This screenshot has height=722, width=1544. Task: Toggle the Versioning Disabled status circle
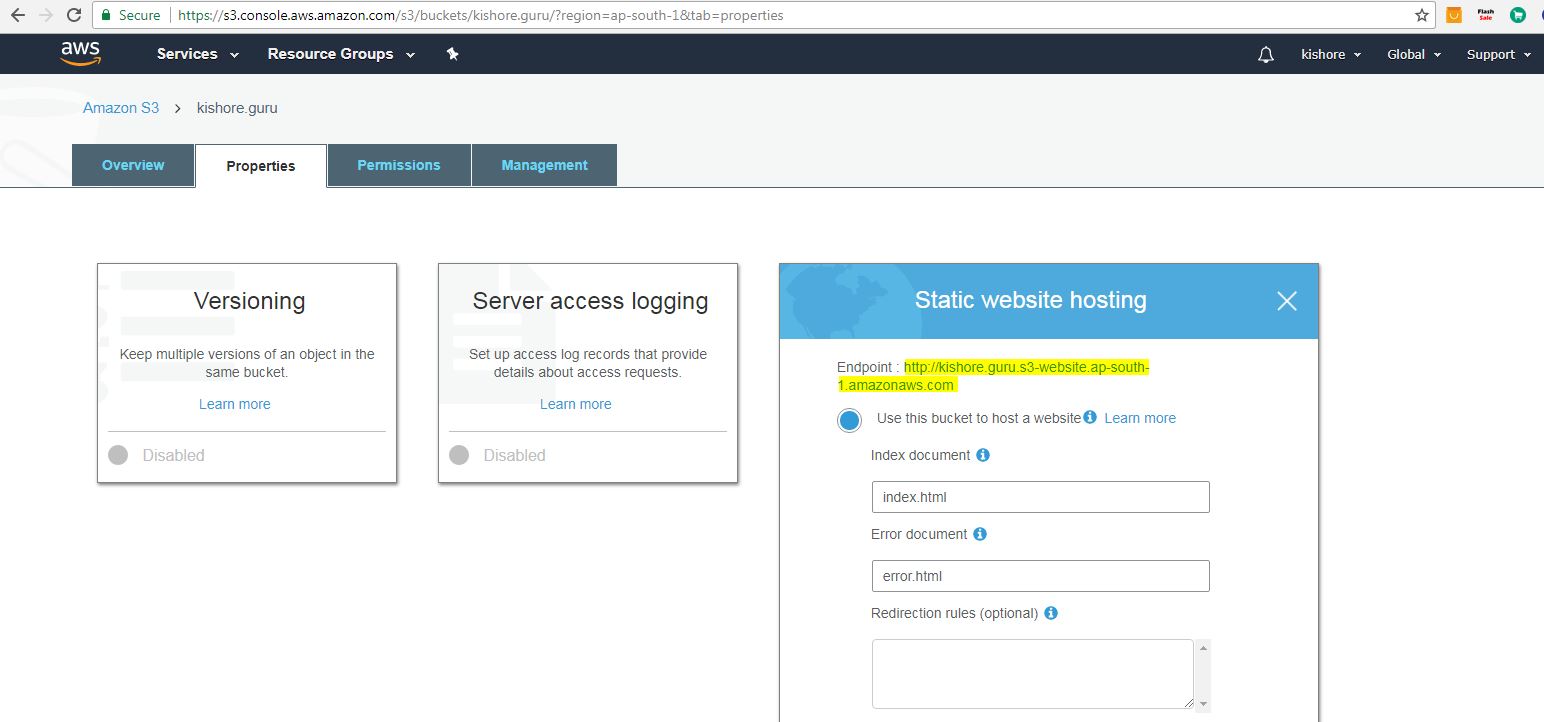click(118, 455)
